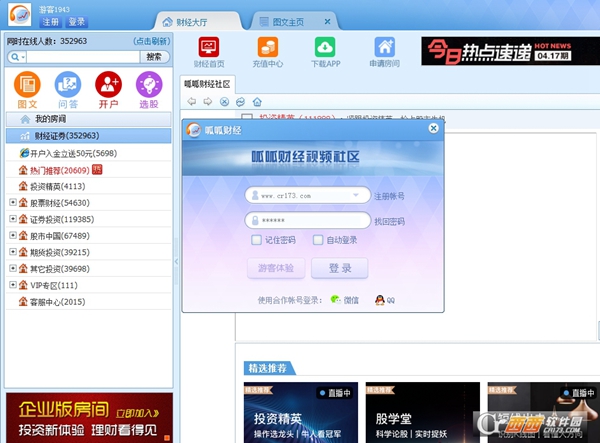
Task: Collapse the sidebar with the splitter arrow
Action: [176, 261]
